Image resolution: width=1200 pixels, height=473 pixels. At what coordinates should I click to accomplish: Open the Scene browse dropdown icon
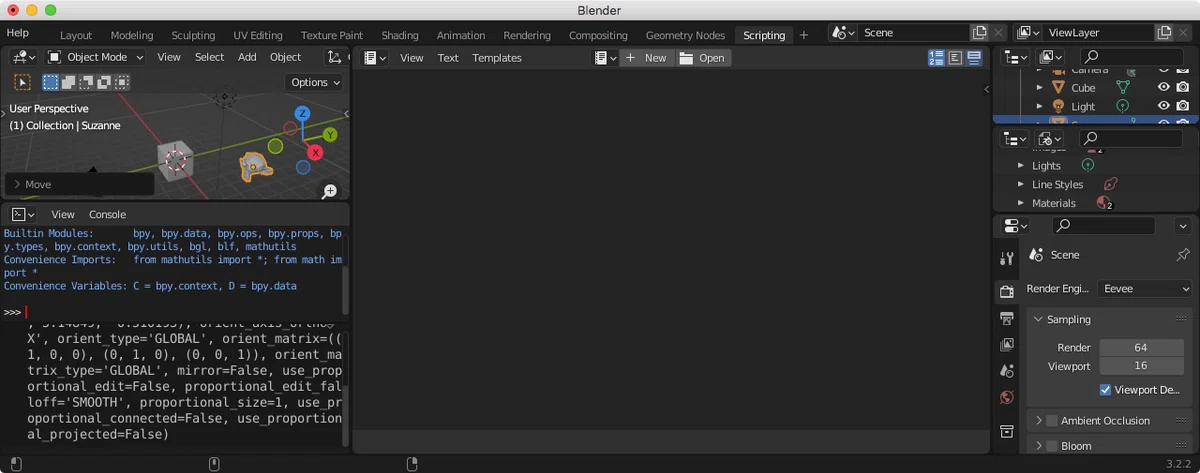[x=843, y=33]
